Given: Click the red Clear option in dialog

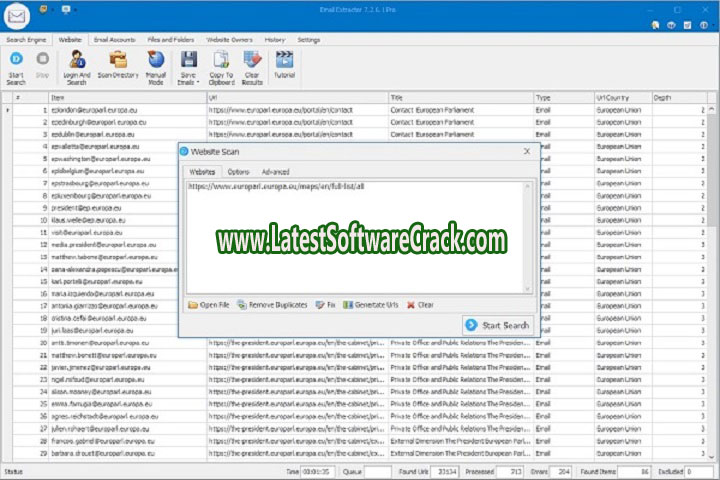Looking at the screenshot, I should coord(420,305).
